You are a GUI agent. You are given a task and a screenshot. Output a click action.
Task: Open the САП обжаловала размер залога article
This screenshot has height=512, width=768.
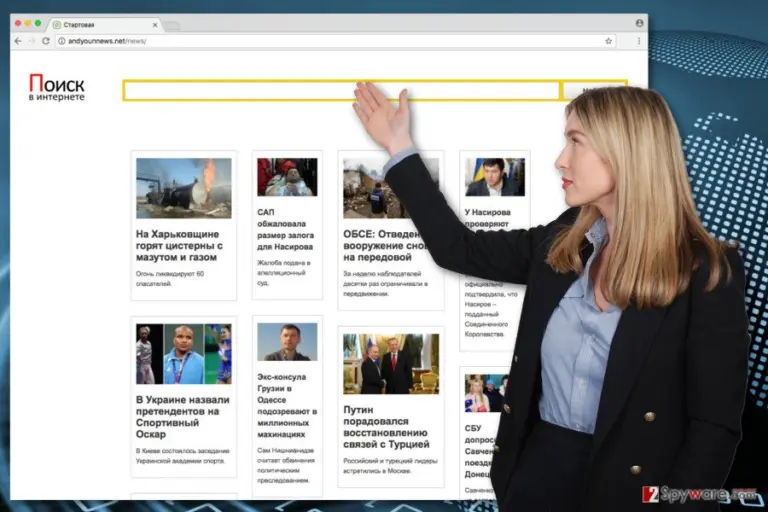coord(286,229)
